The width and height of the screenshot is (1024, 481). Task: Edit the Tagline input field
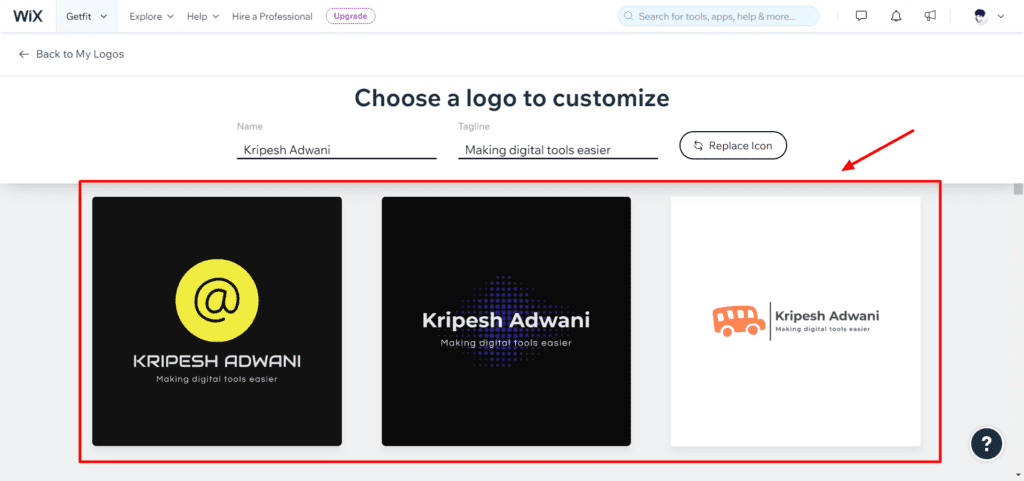pyautogui.click(x=558, y=150)
